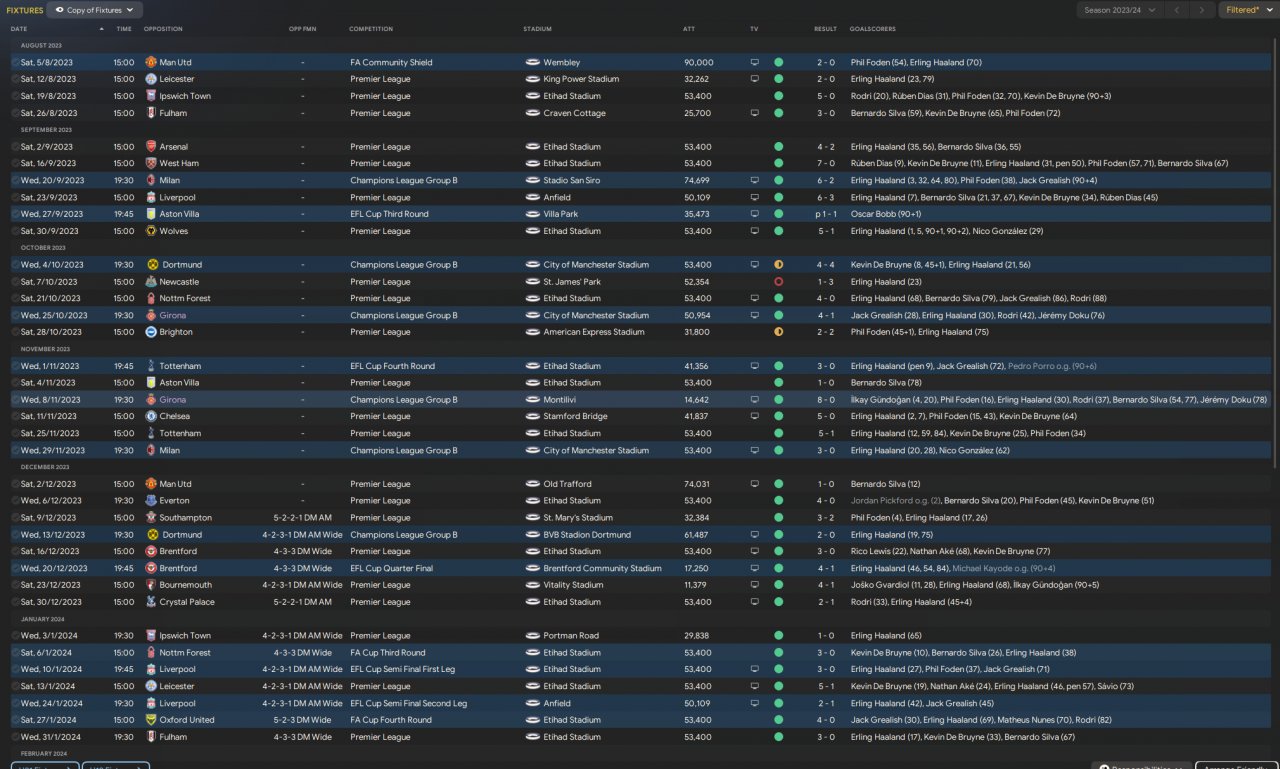Click the 1 - 3 result against Newcastle
The image size is (1280, 769).
click(x=825, y=282)
